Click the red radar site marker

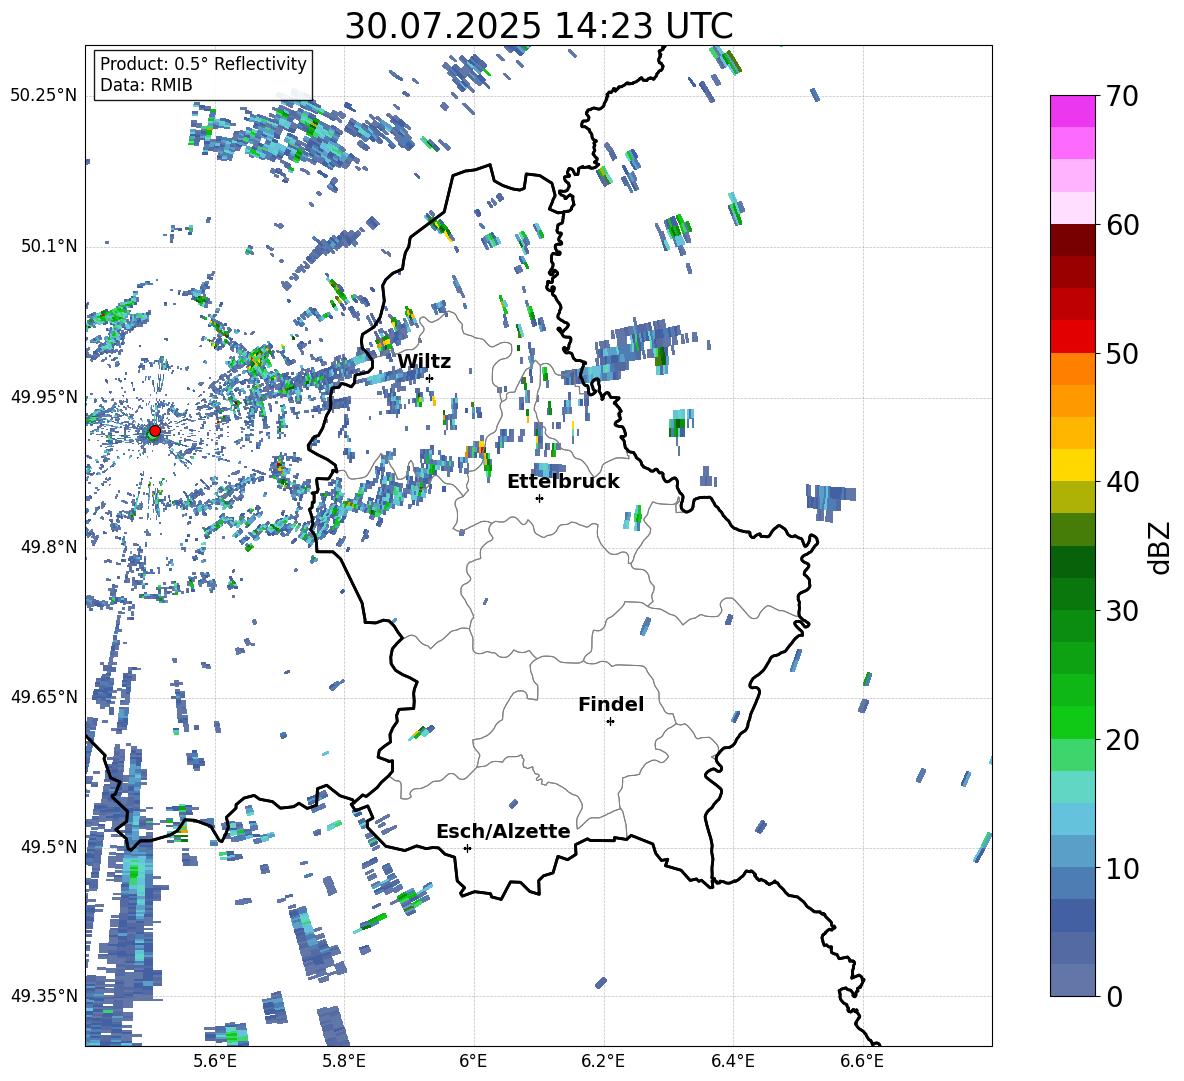[x=155, y=430]
